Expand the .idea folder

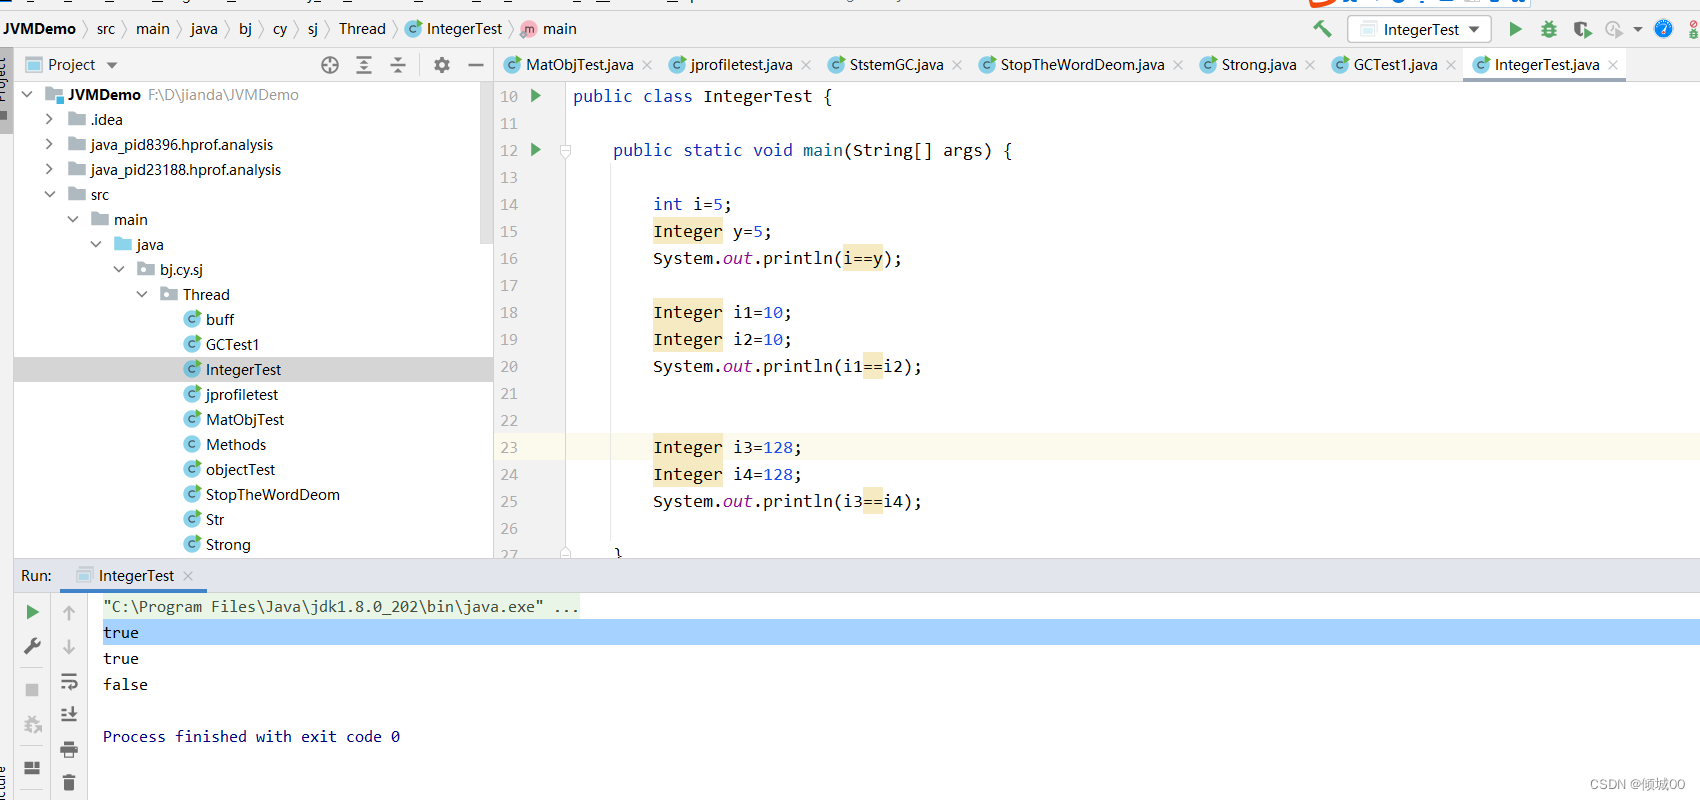[49, 119]
